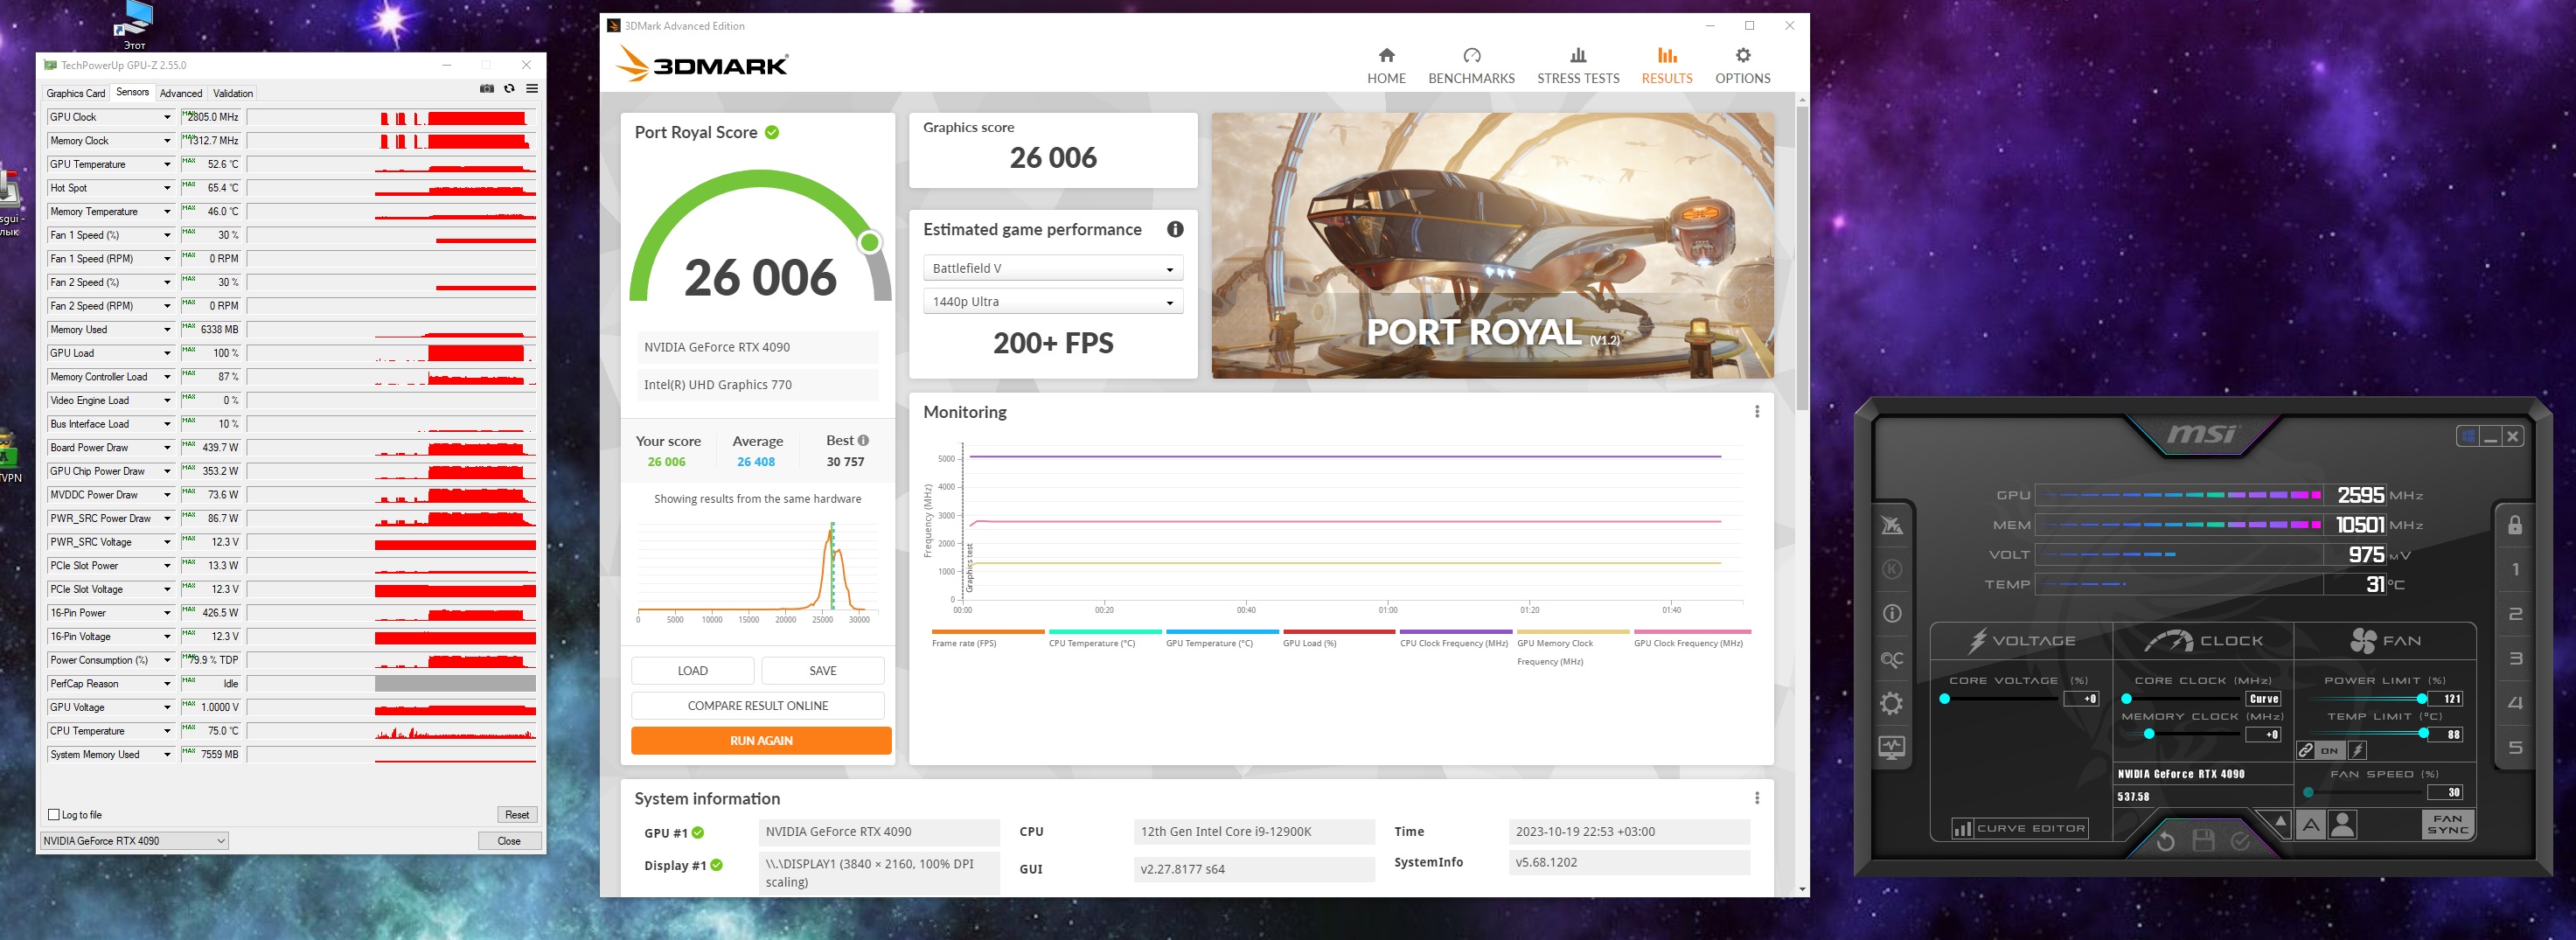The width and height of the screenshot is (2576, 940).
Task: Click the 3DMark vertical scrollbar
Action: (1802, 258)
